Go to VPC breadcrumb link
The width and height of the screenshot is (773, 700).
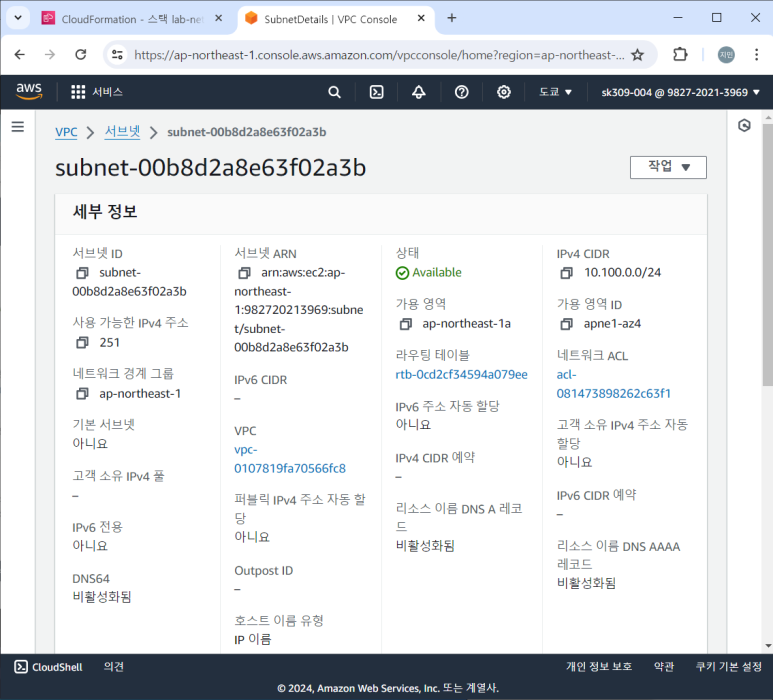[66, 132]
